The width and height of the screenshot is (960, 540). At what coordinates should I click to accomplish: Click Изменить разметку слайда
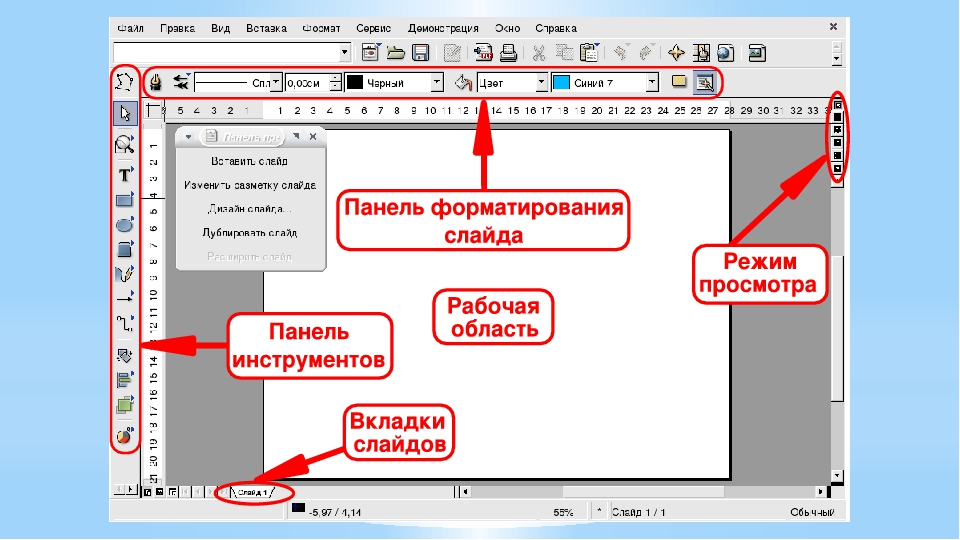click(250, 185)
